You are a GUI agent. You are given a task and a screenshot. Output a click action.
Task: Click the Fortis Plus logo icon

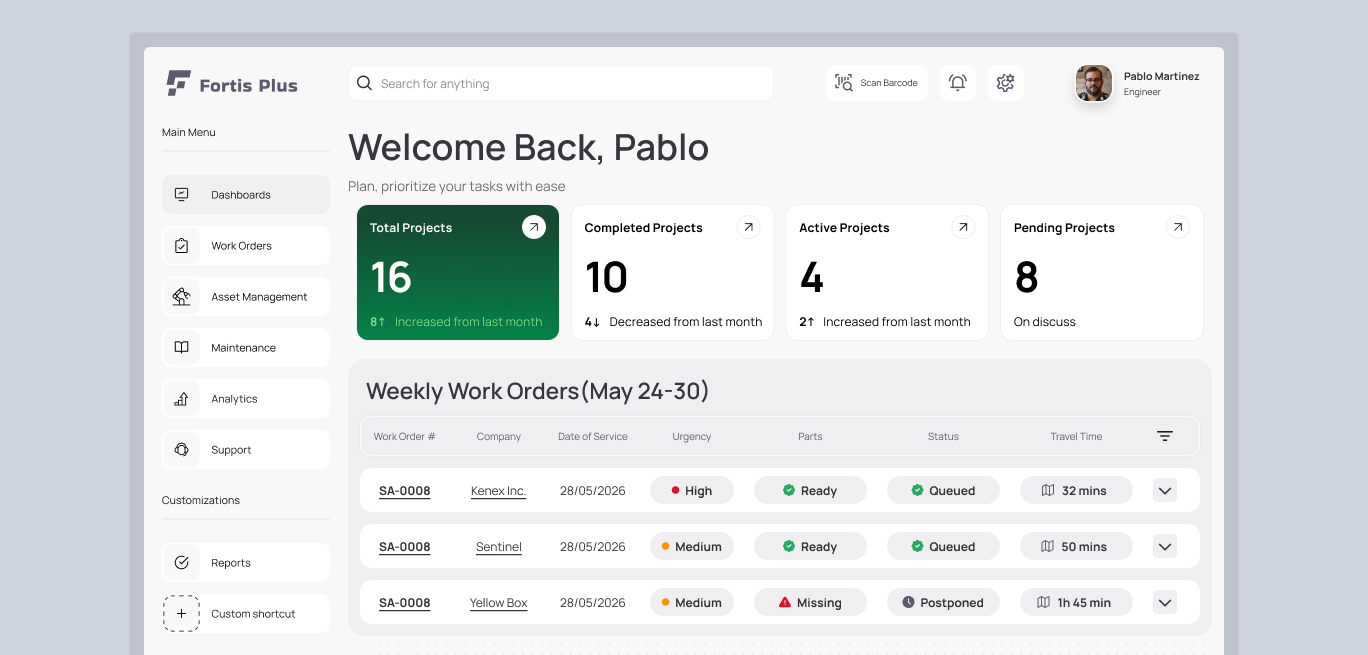tap(179, 84)
